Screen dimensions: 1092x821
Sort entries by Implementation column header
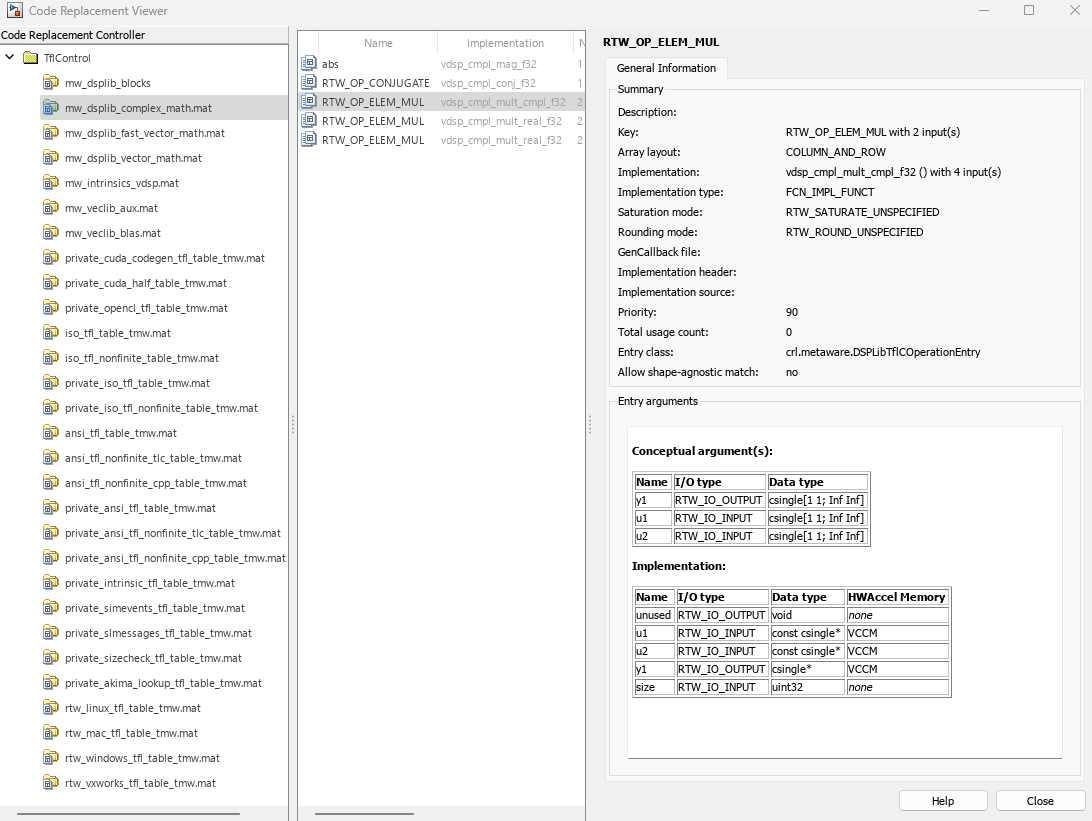tap(505, 43)
